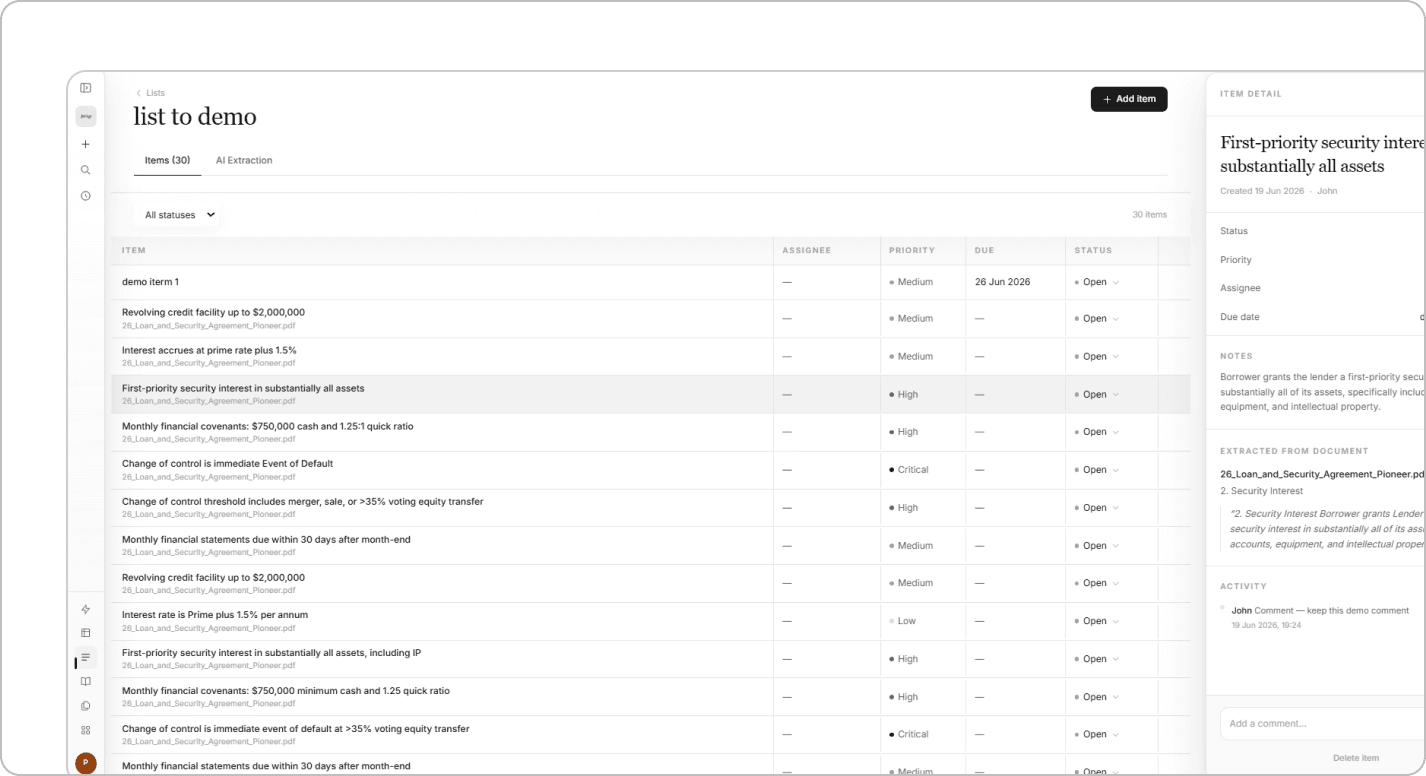Select 'Change of control is immediate Event of Default' item
The height and width of the screenshot is (776, 1426).
click(x=227, y=464)
